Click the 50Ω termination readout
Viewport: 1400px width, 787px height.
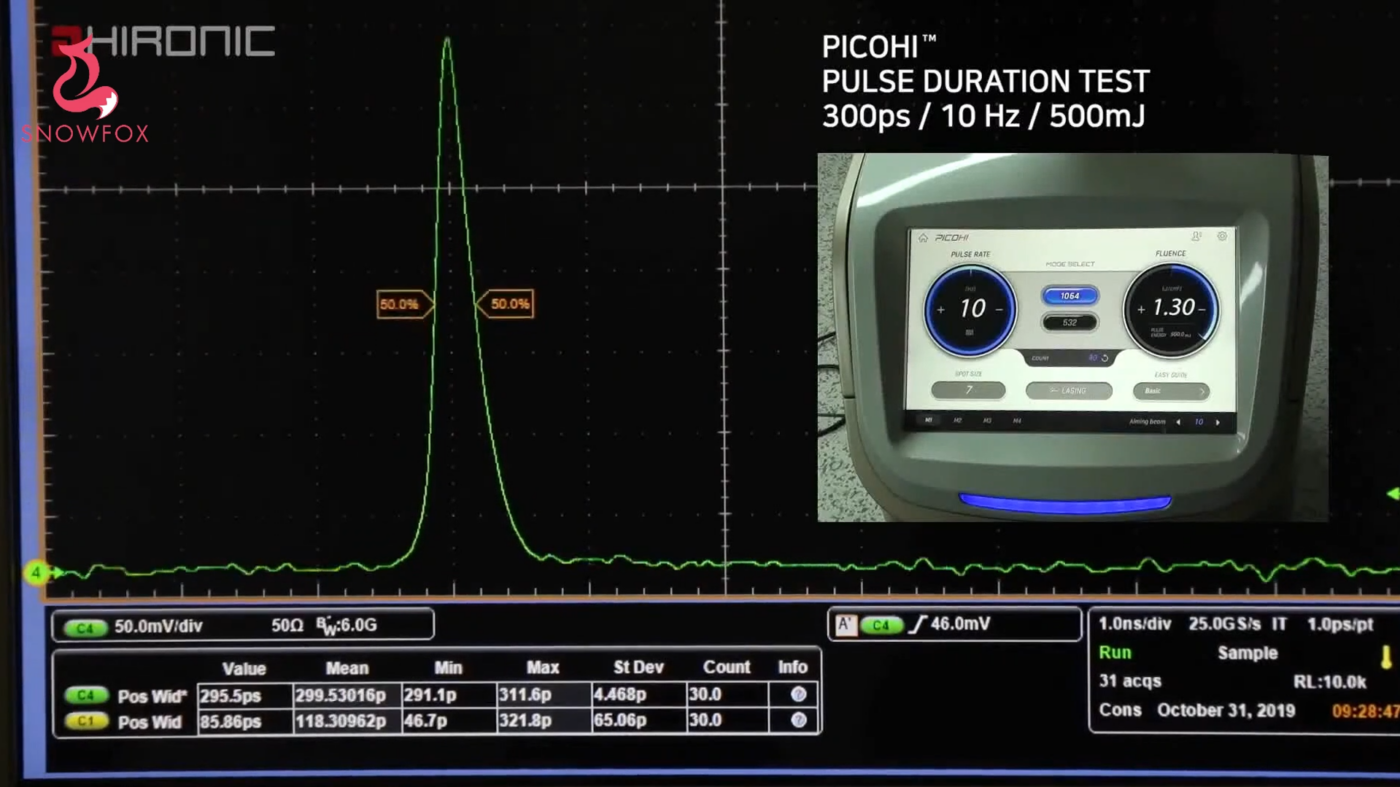[287, 625]
